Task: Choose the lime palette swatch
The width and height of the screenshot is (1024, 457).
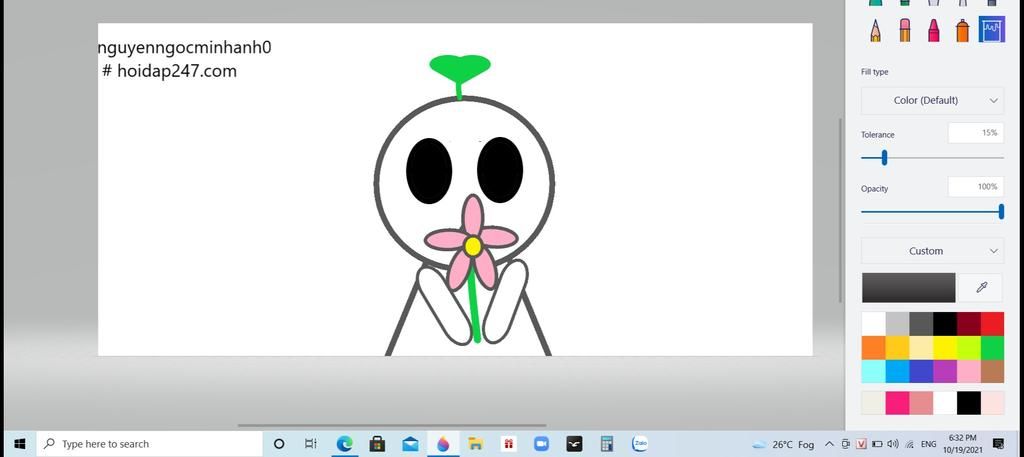Action: pos(968,347)
